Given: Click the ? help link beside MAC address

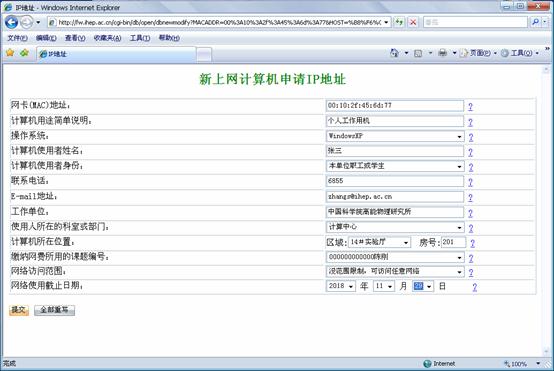Looking at the screenshot, I should click(x=470, y=106).
